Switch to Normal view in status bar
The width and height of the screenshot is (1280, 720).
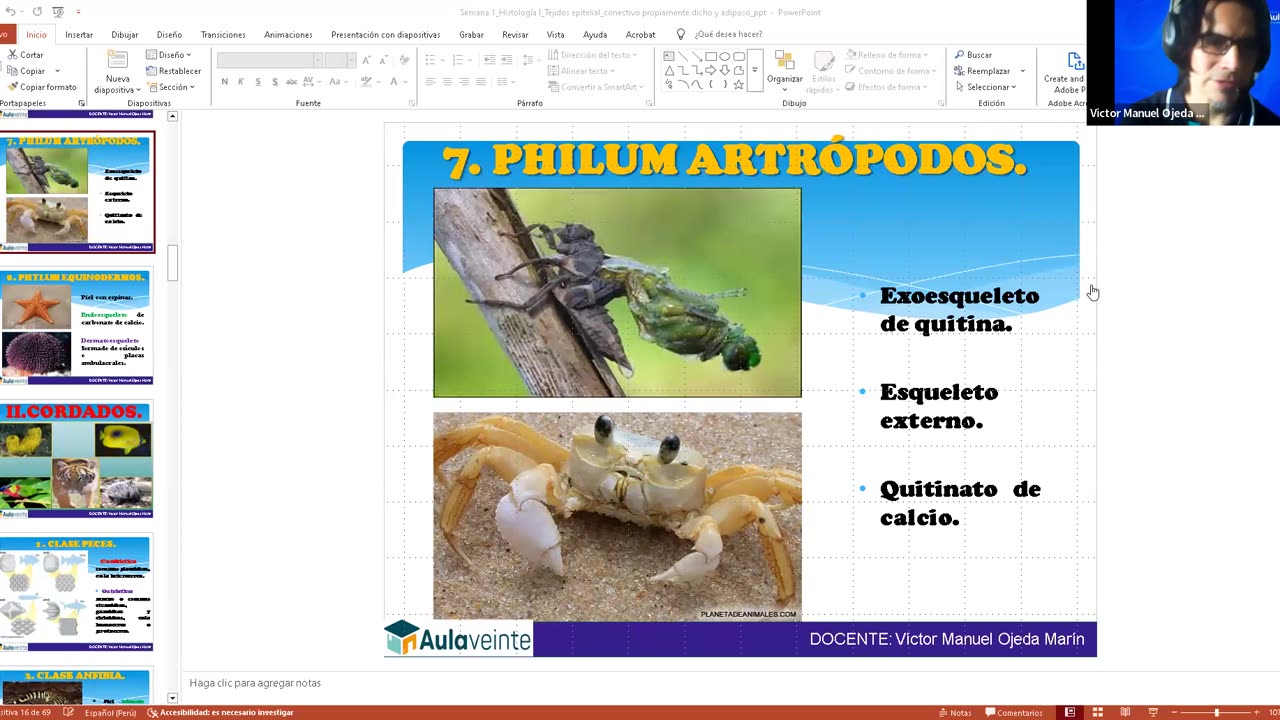[x=1070, y=712]
